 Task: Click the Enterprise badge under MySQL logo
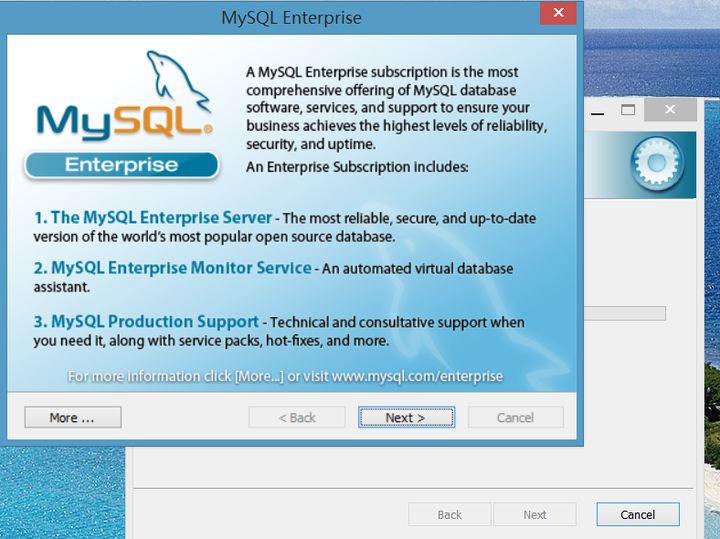(x=122, y=165)
